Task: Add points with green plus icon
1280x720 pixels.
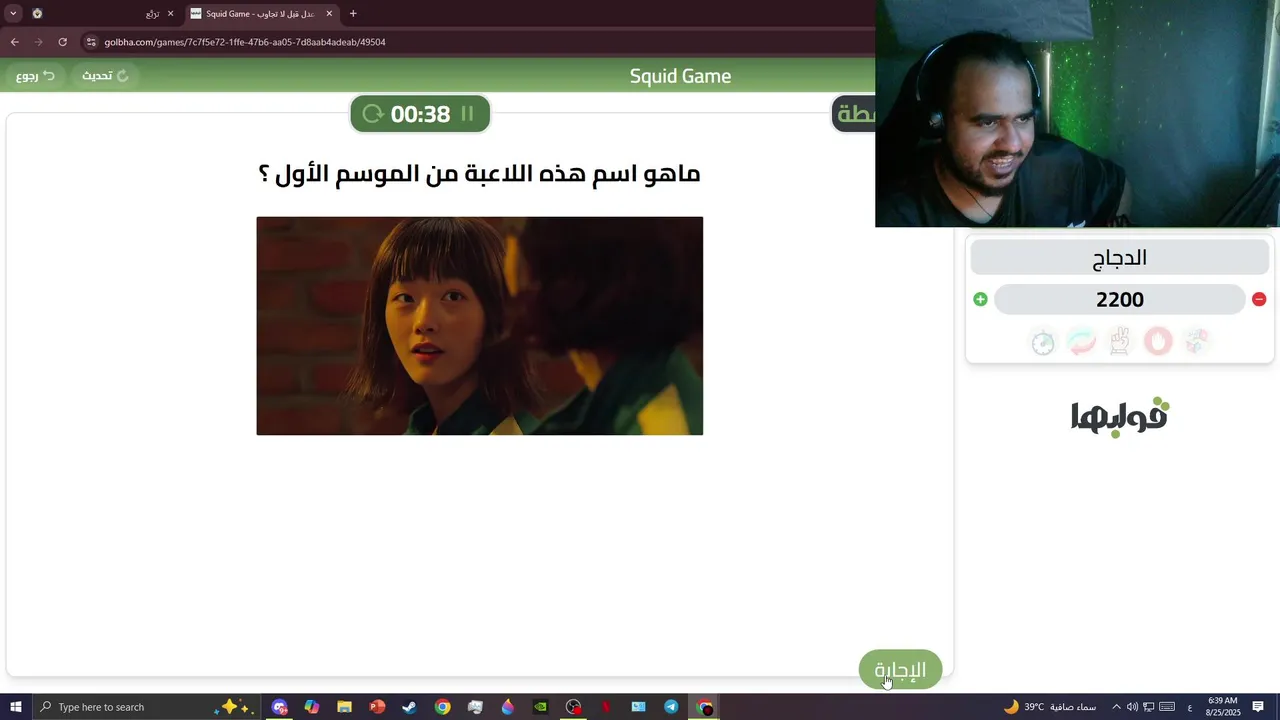Action: coord(980,299)
